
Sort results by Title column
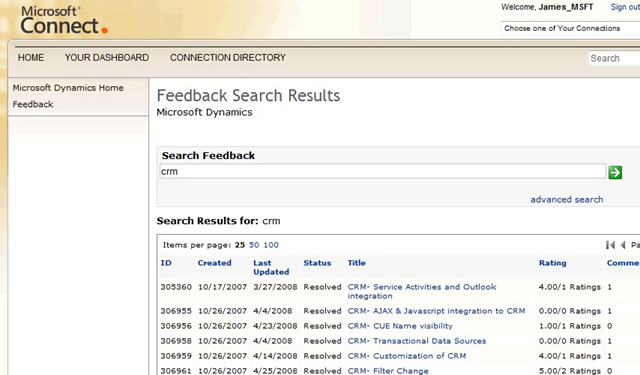[x=356, y=263]
